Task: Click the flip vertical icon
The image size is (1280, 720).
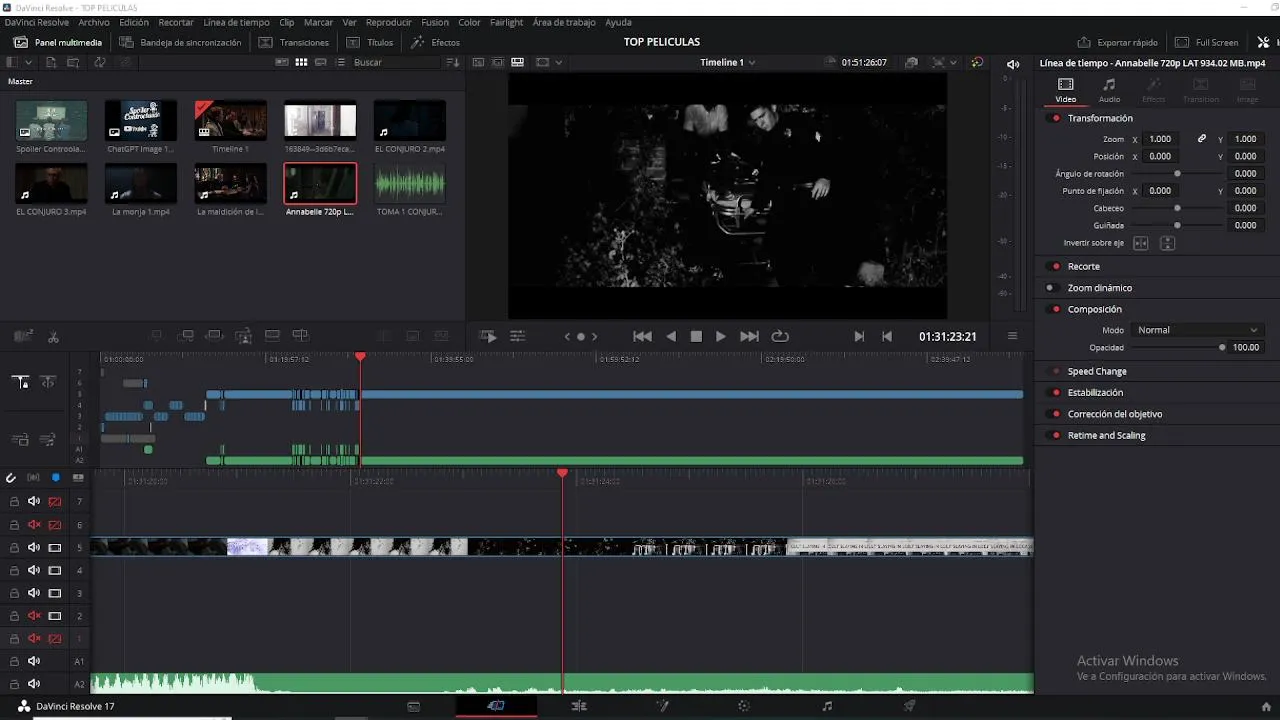Action: click(x=1167, y=244)
